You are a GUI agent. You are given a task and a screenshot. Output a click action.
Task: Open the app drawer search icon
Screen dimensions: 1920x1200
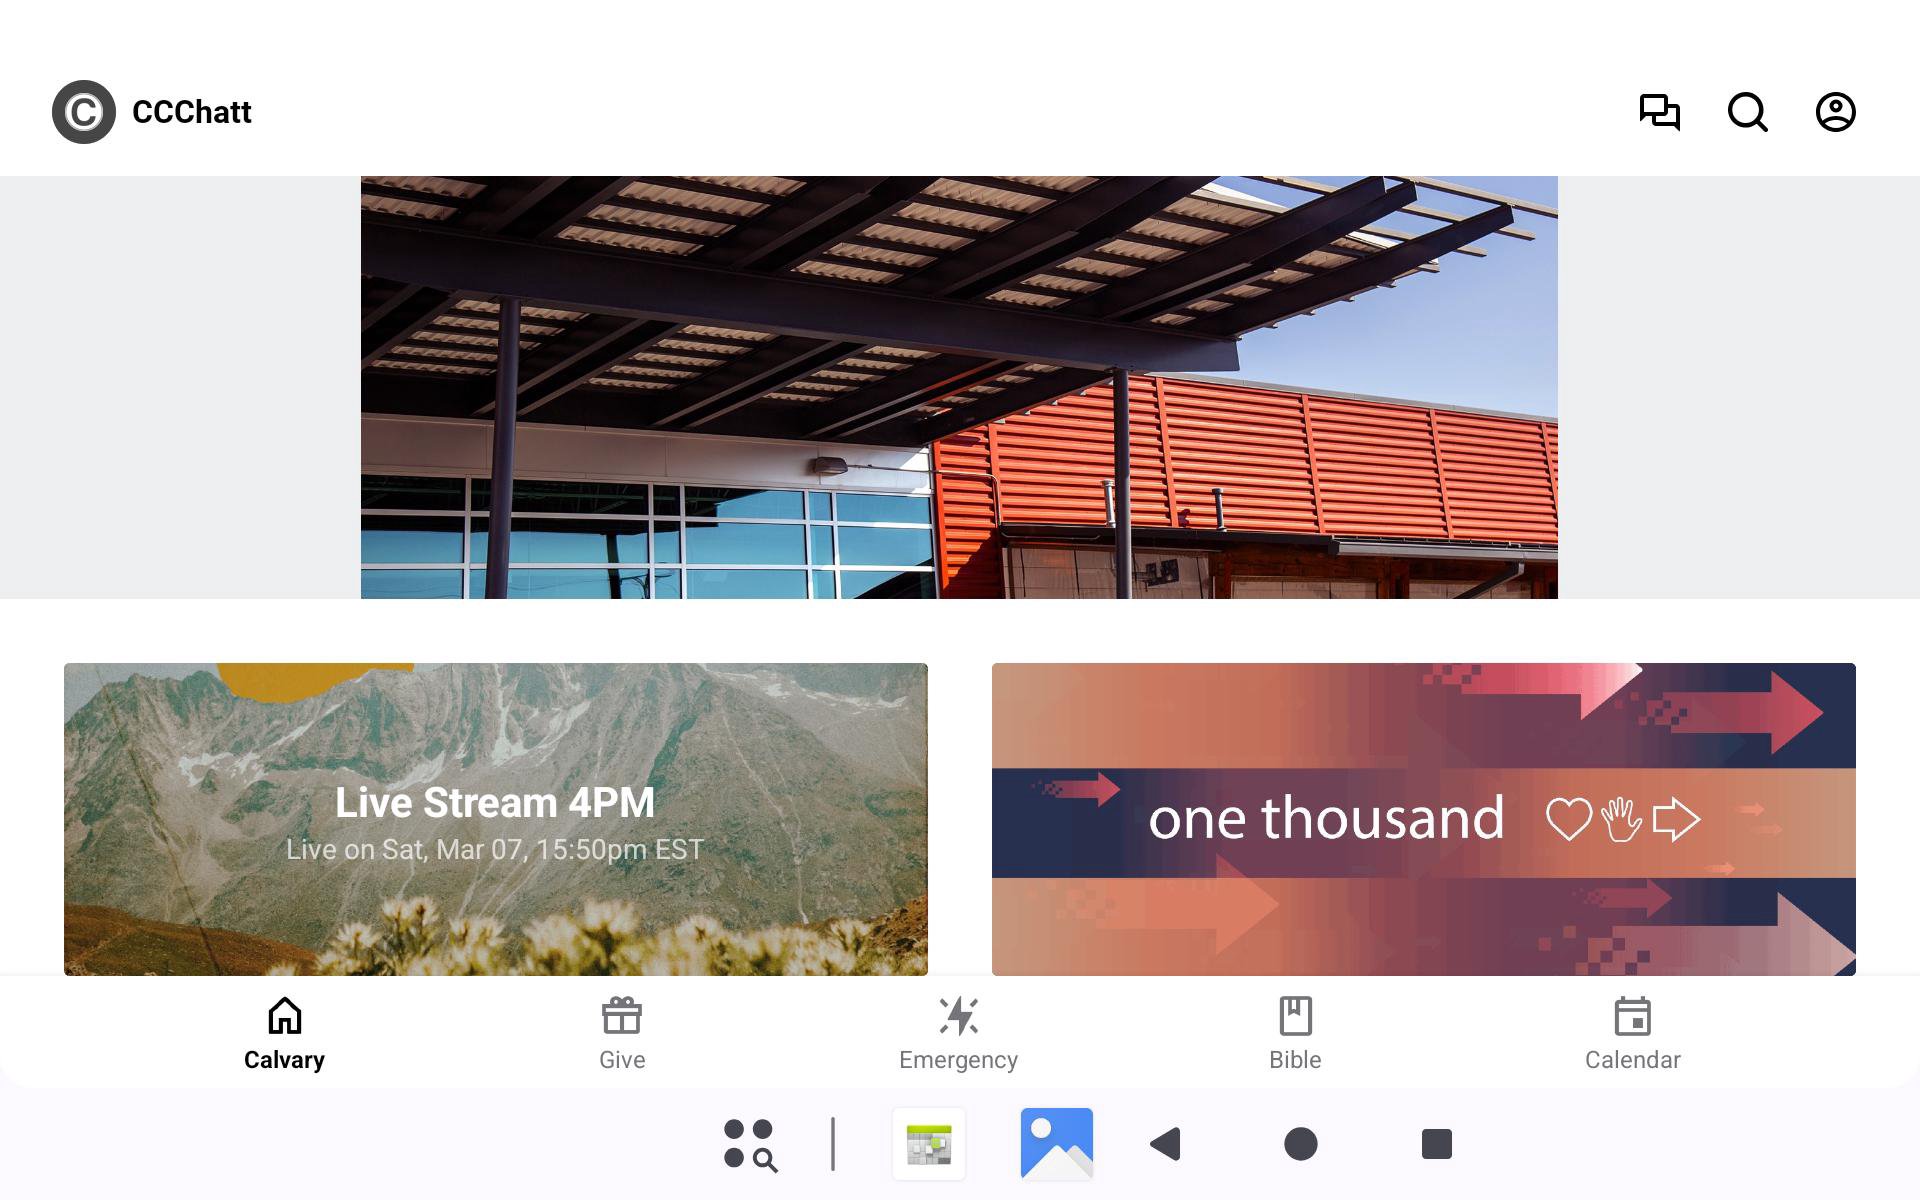[x=750, y=1144]
